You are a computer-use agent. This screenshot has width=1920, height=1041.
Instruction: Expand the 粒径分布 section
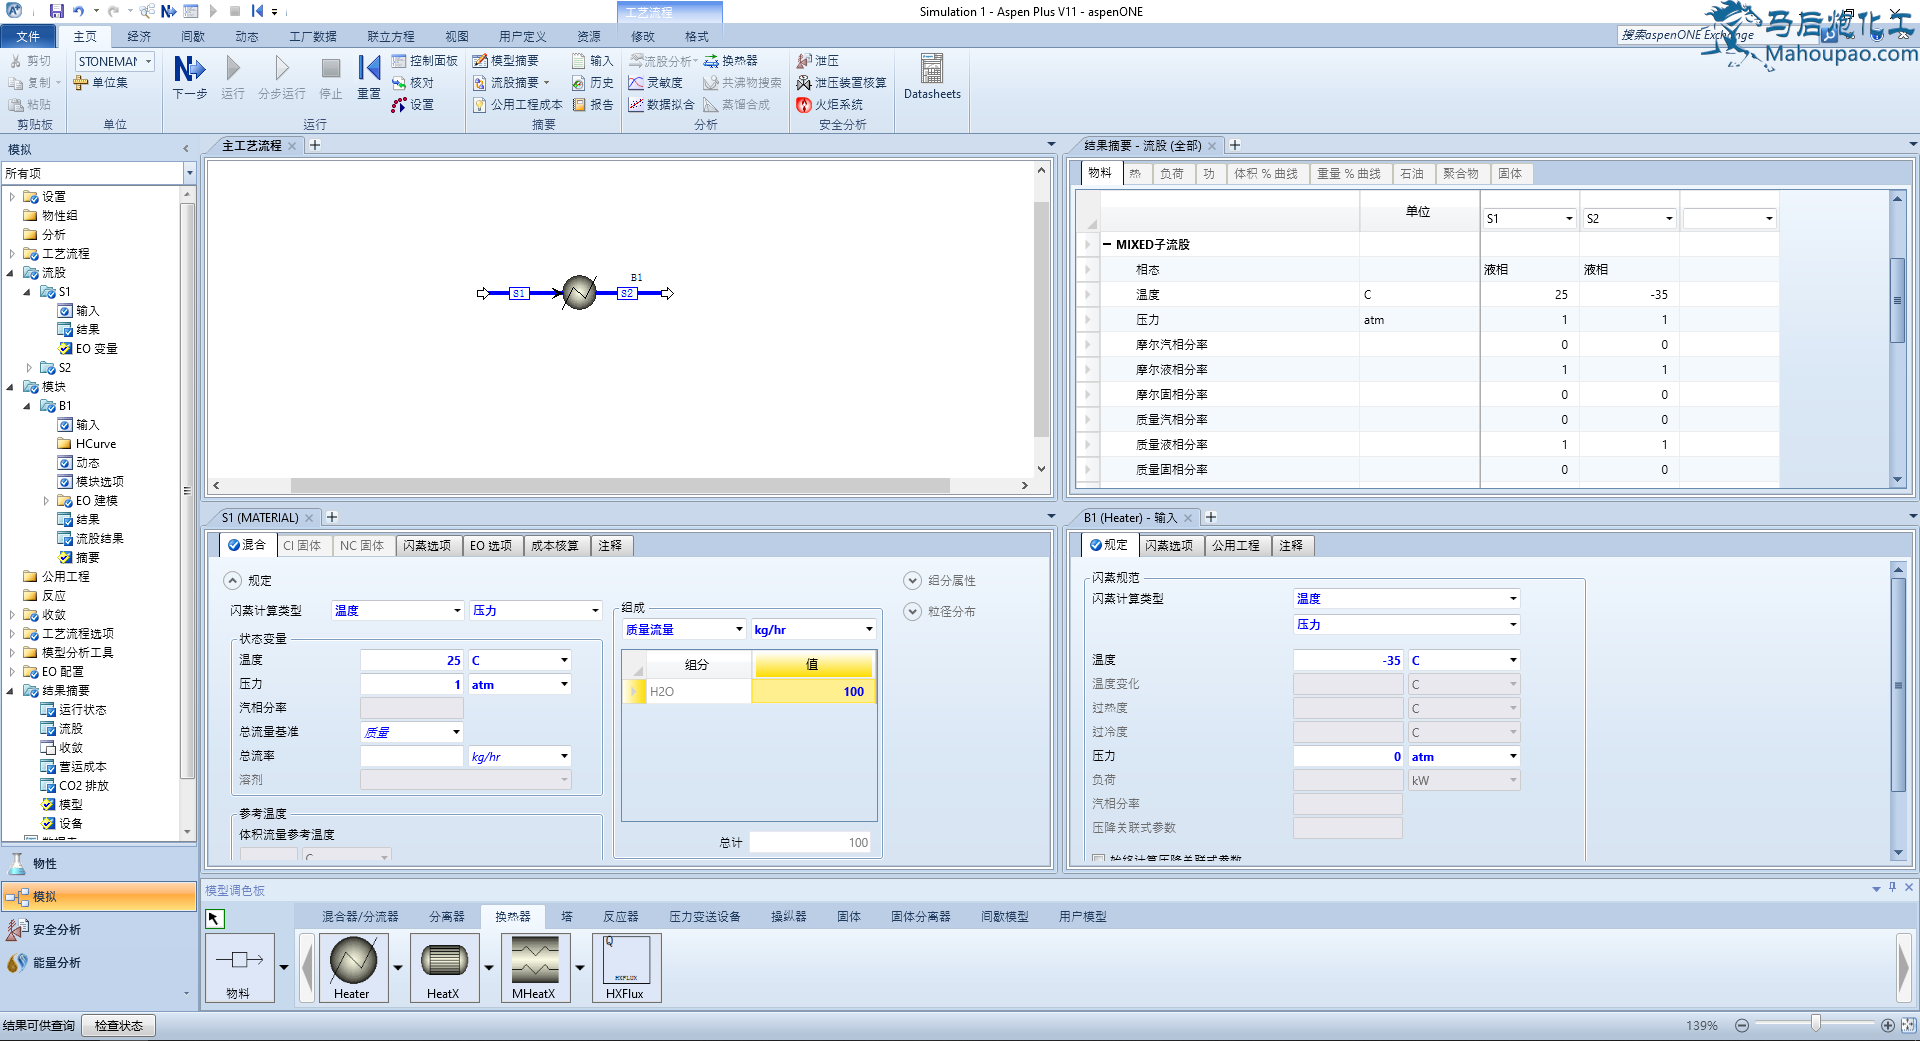coord(912,612)
